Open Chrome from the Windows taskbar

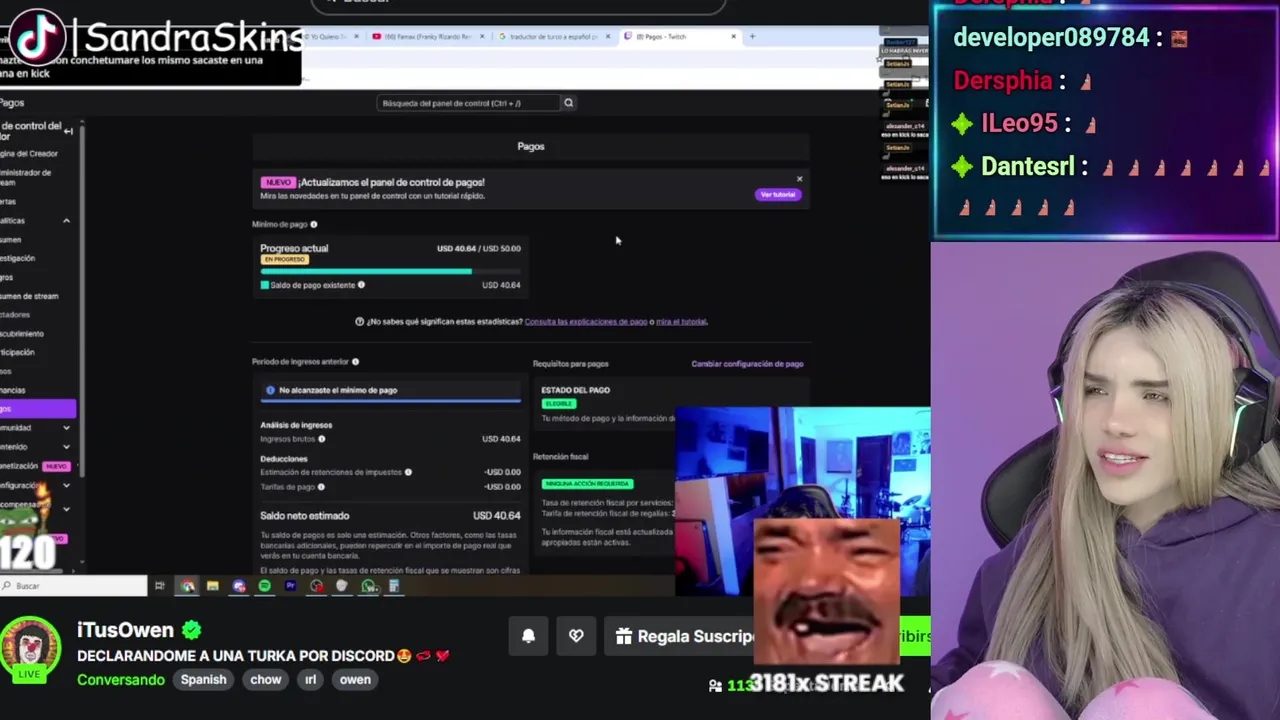(x=187, y=586)
